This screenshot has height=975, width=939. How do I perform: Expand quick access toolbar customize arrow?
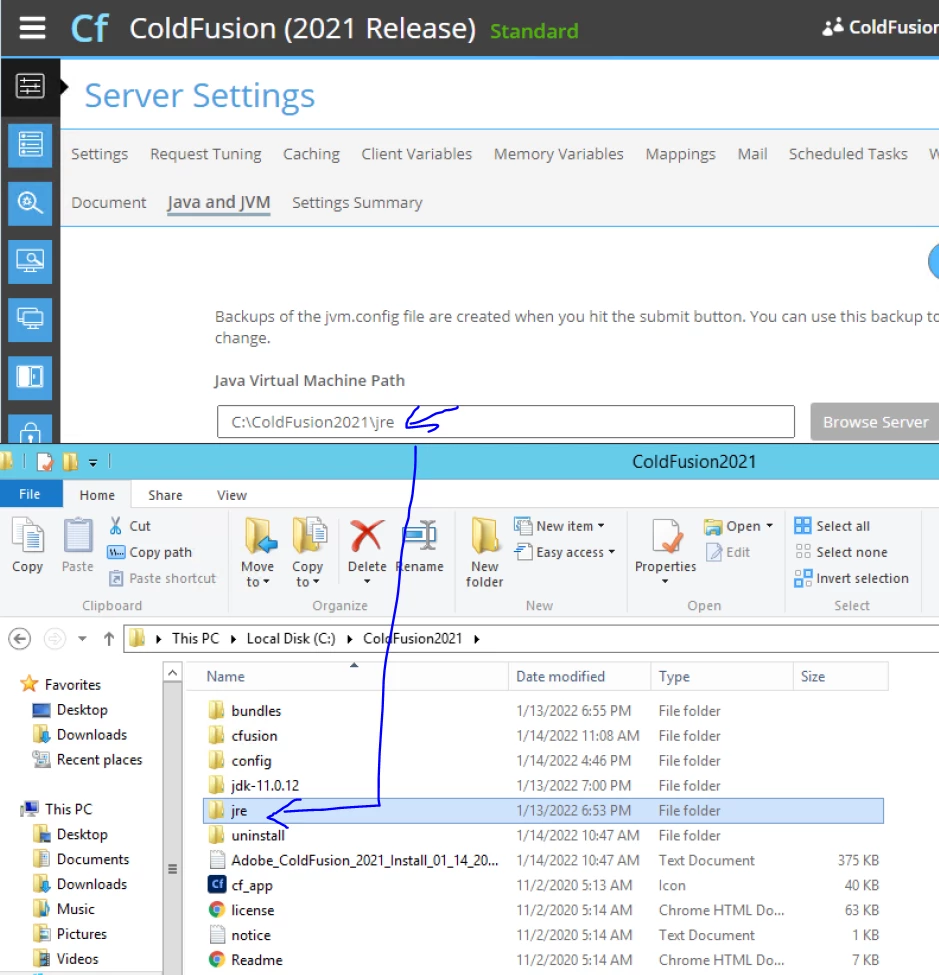[93, 462]
